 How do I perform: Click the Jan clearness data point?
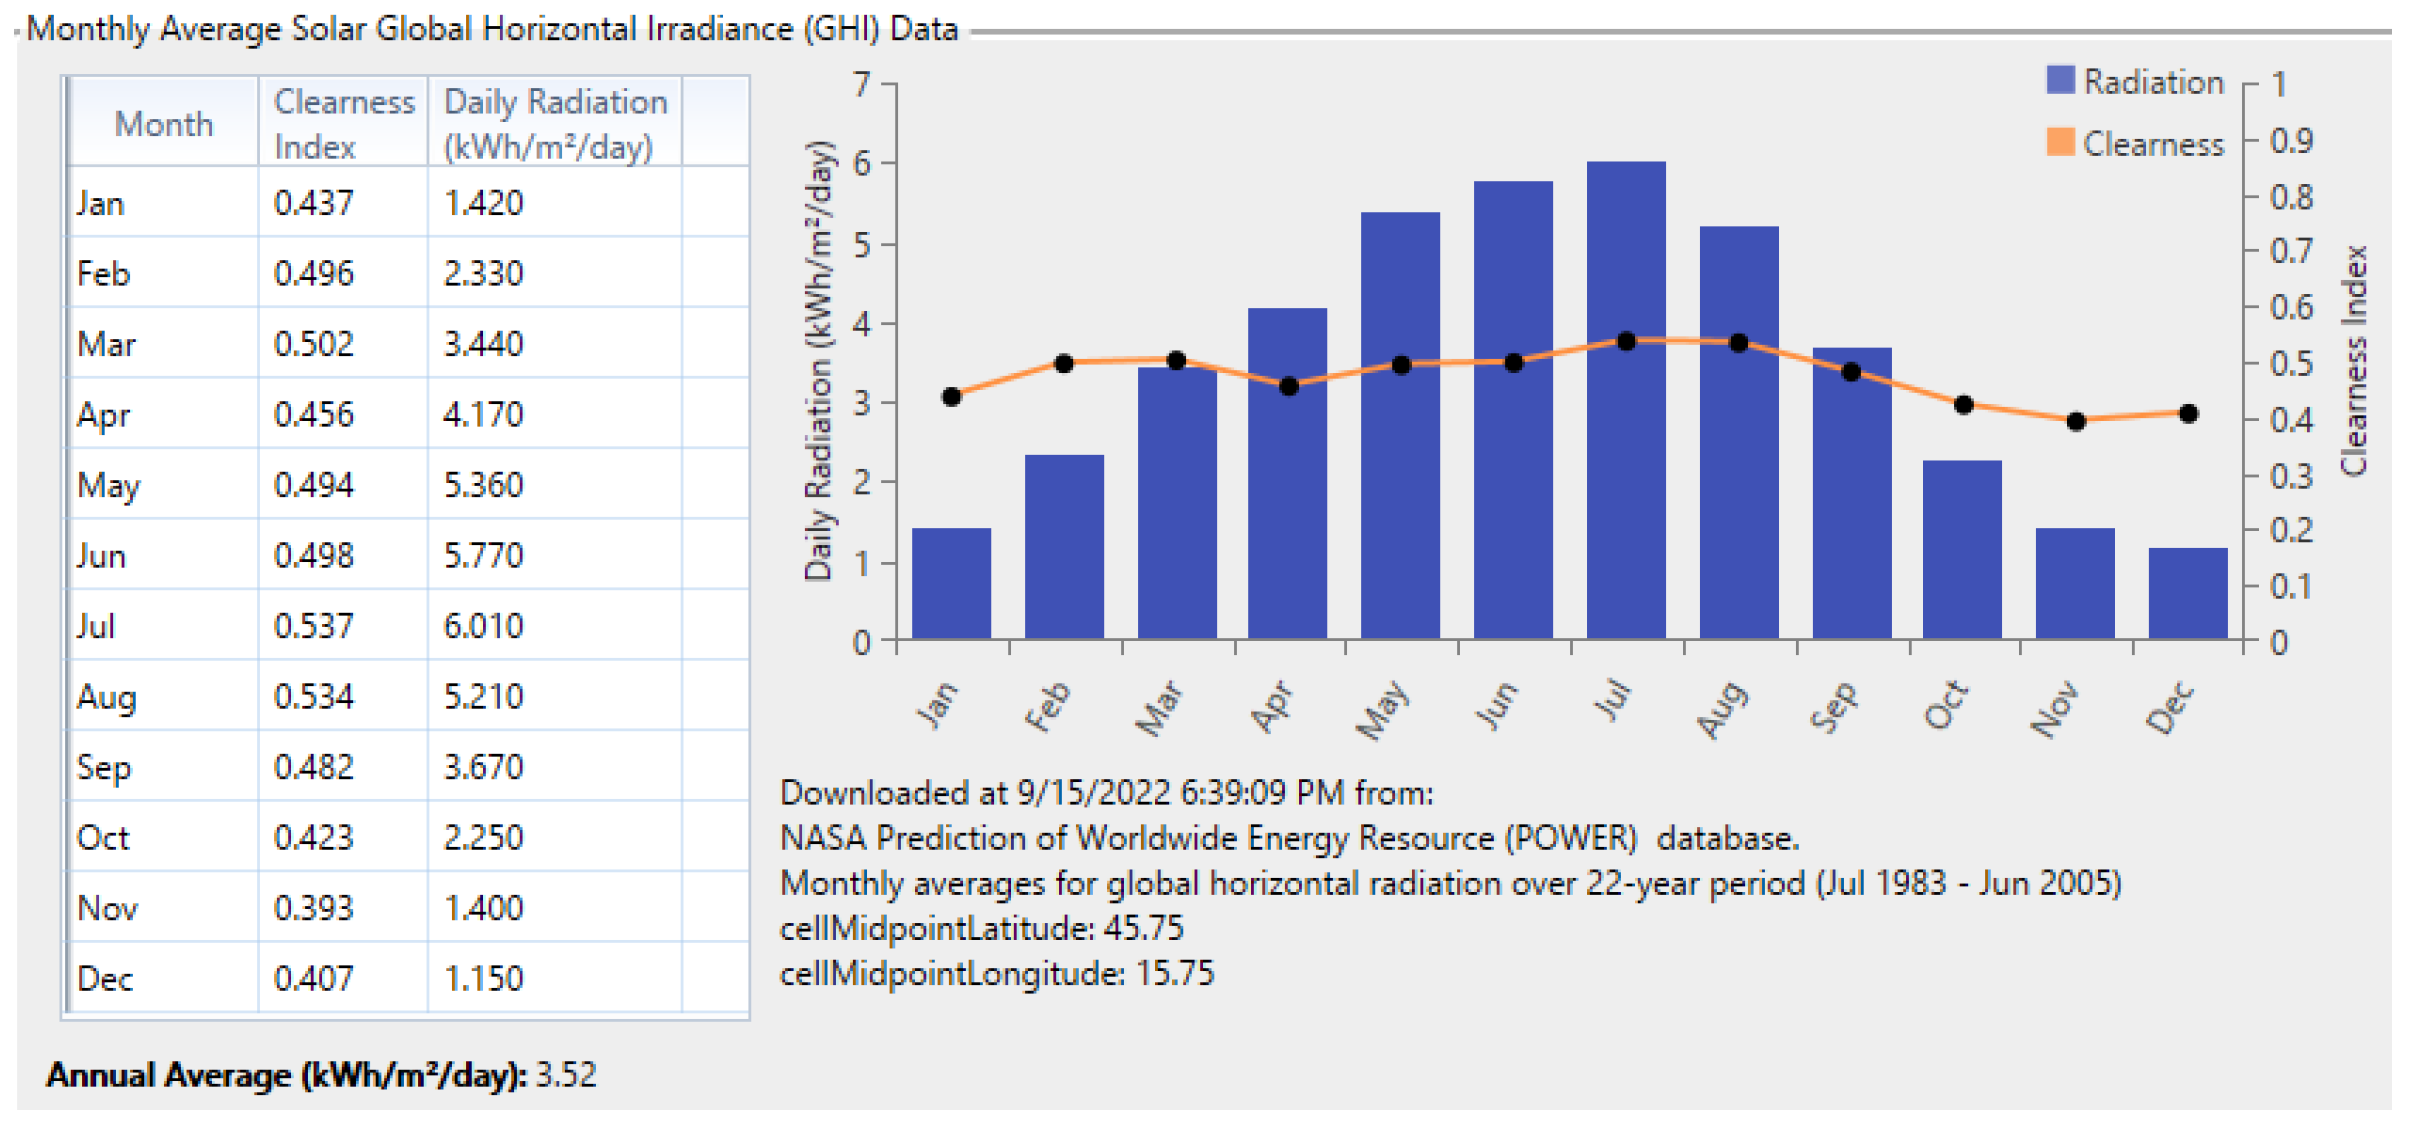tap(951, 397)
